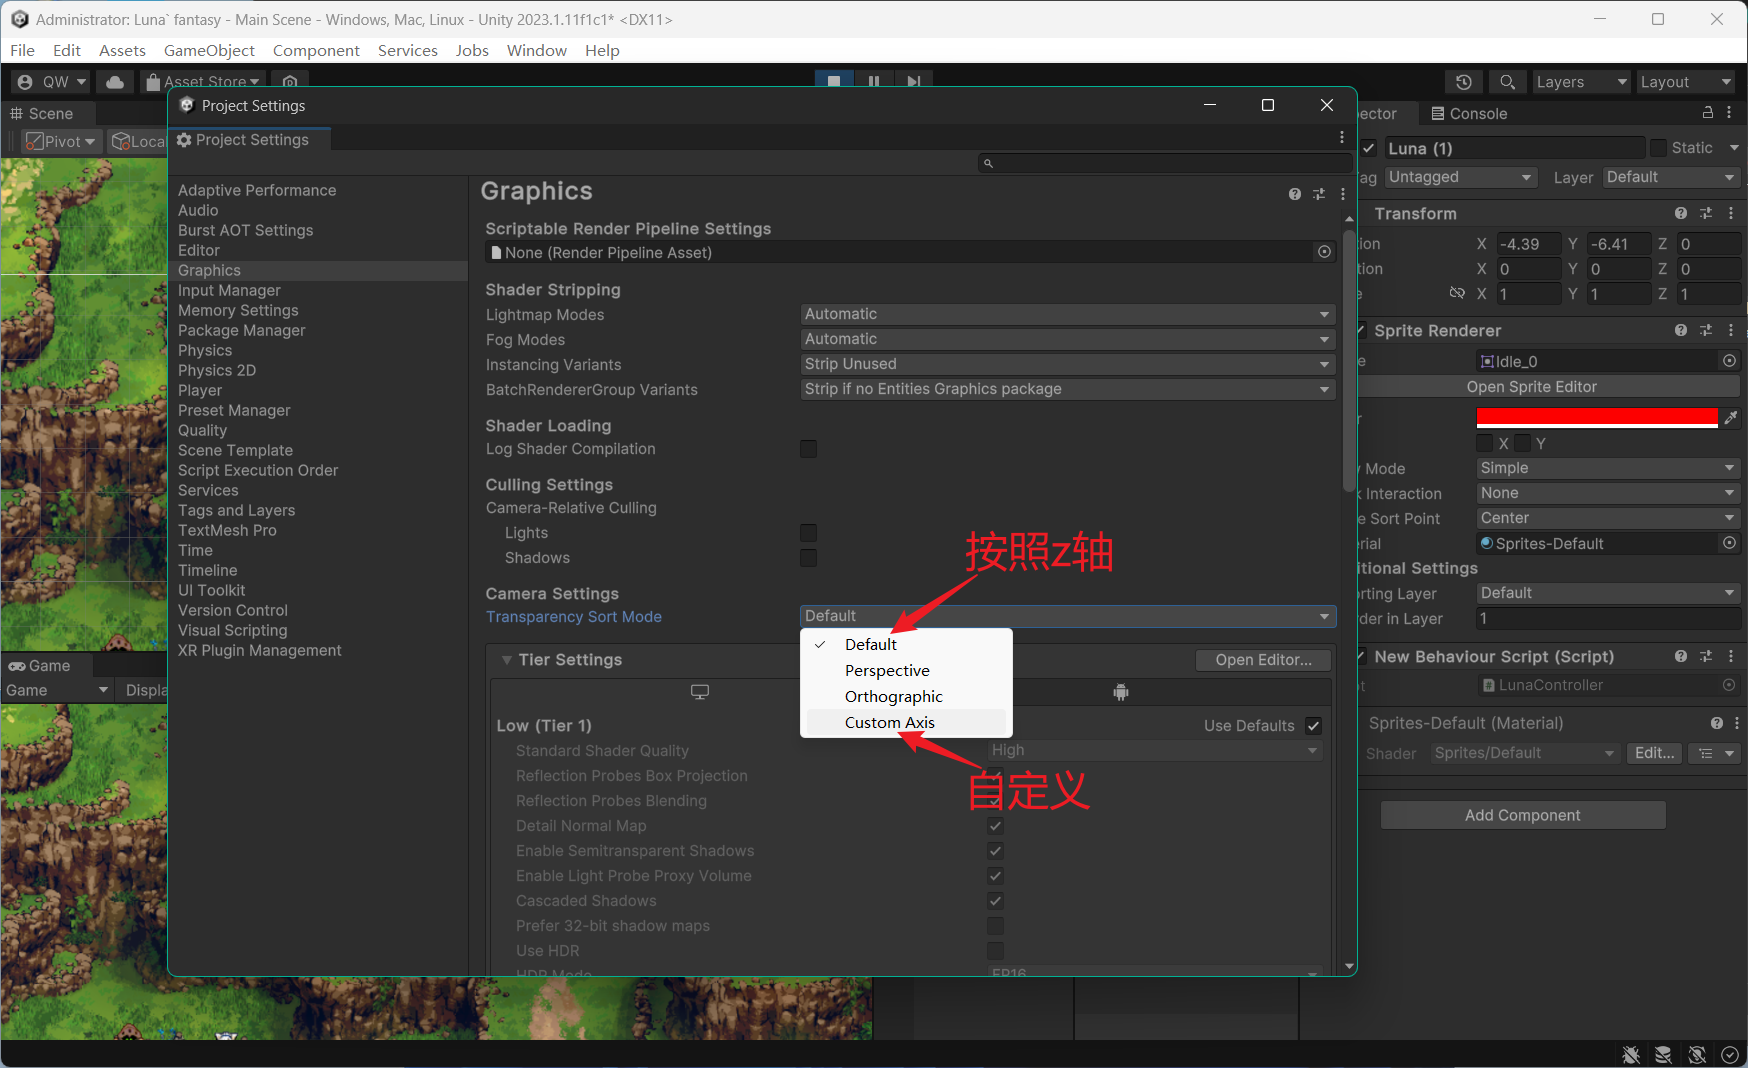
Task: Open the undo history icon
Action: point(1464,82)
